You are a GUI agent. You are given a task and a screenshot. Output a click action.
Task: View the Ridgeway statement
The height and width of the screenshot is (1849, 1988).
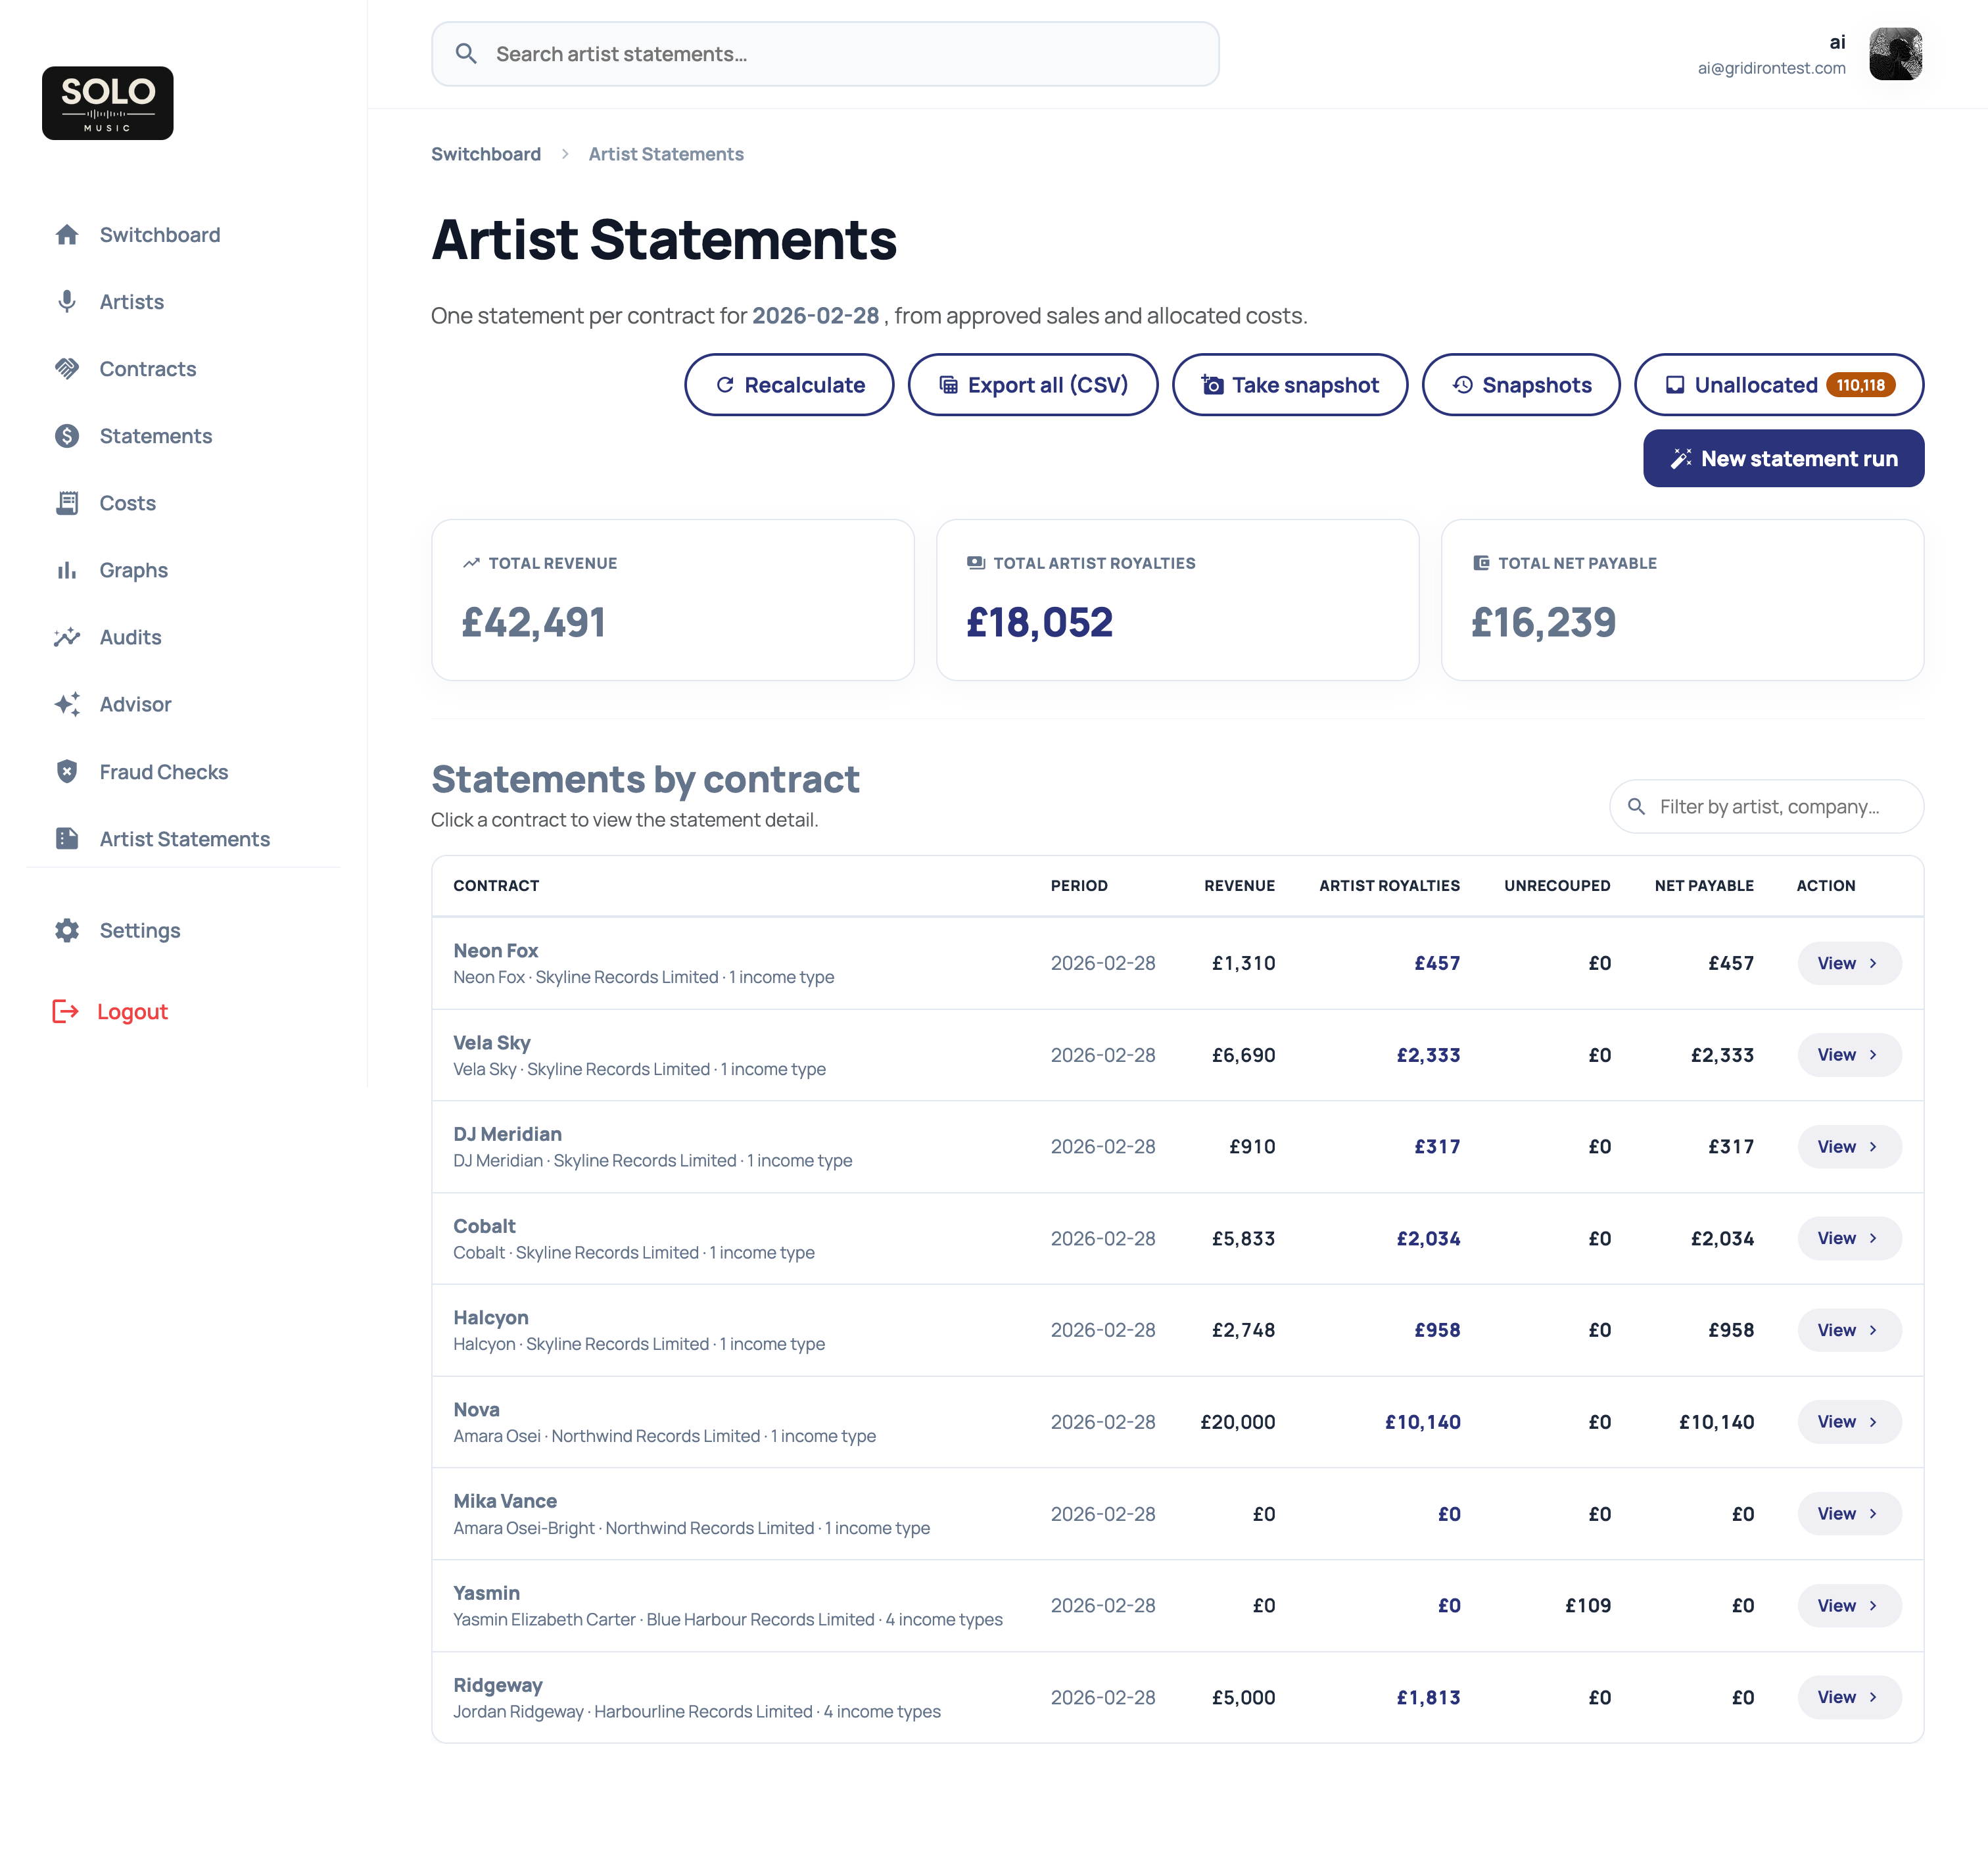tap(1850, 1698)
